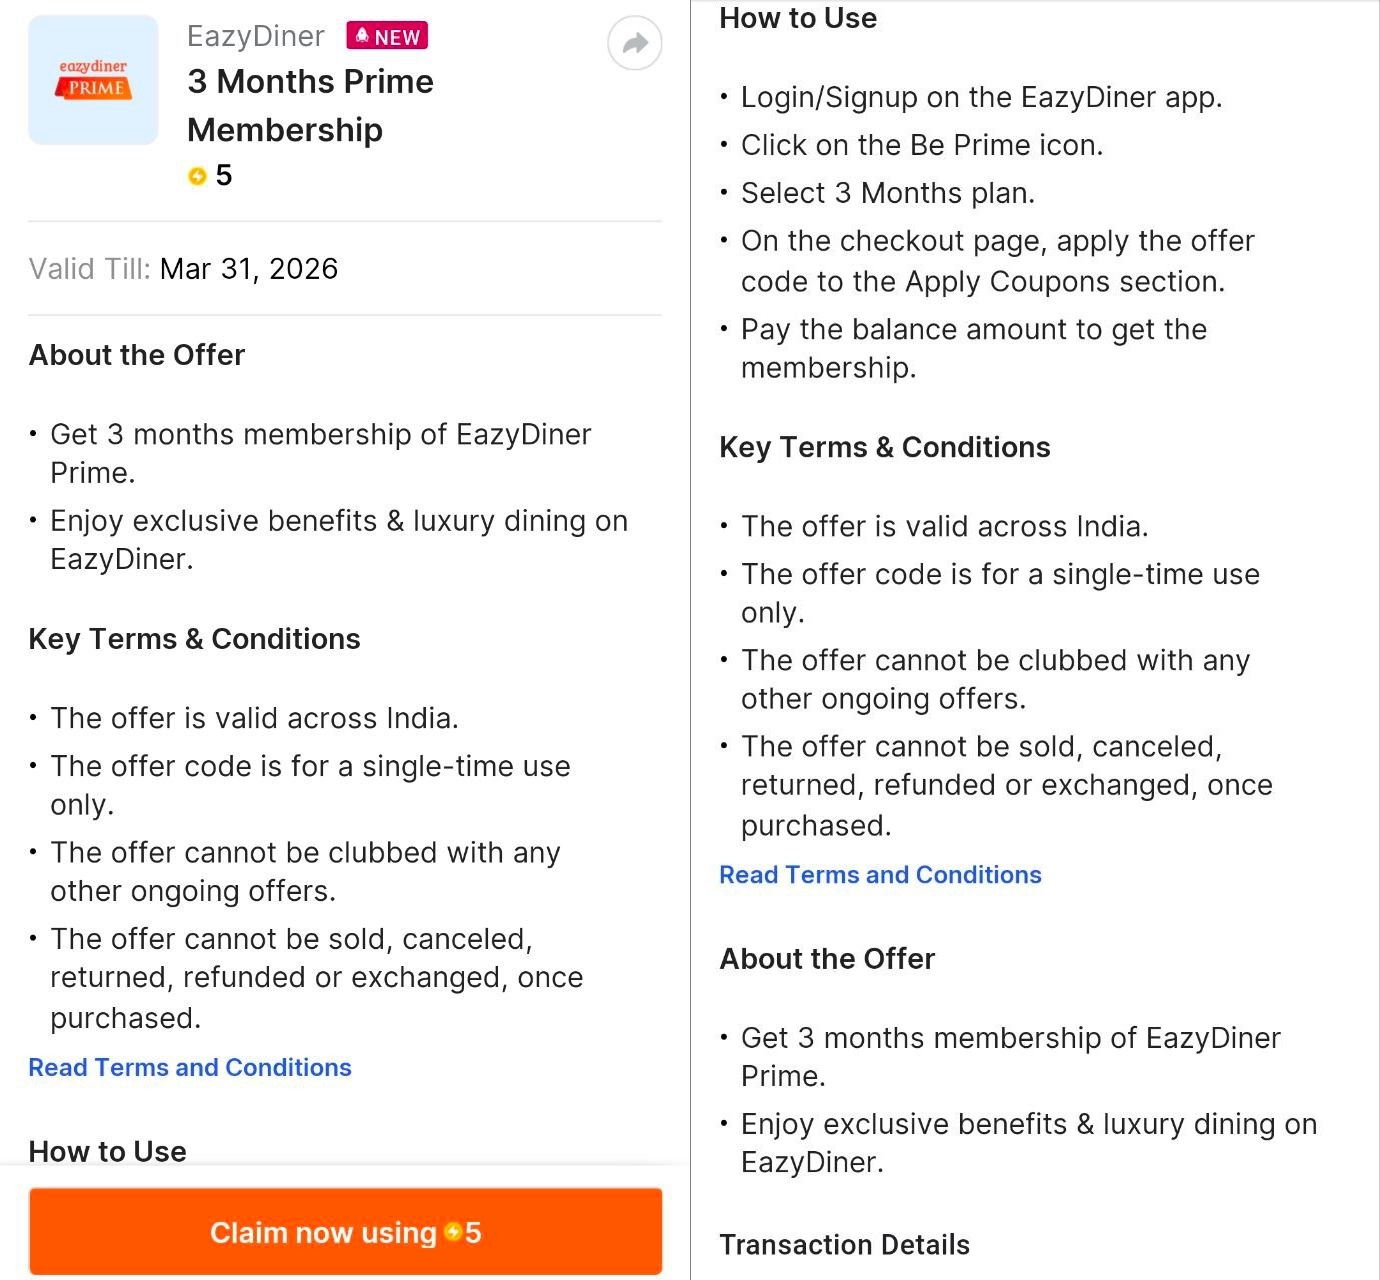Click the How to Use heading in left pane

click(x=107, y=1151)
